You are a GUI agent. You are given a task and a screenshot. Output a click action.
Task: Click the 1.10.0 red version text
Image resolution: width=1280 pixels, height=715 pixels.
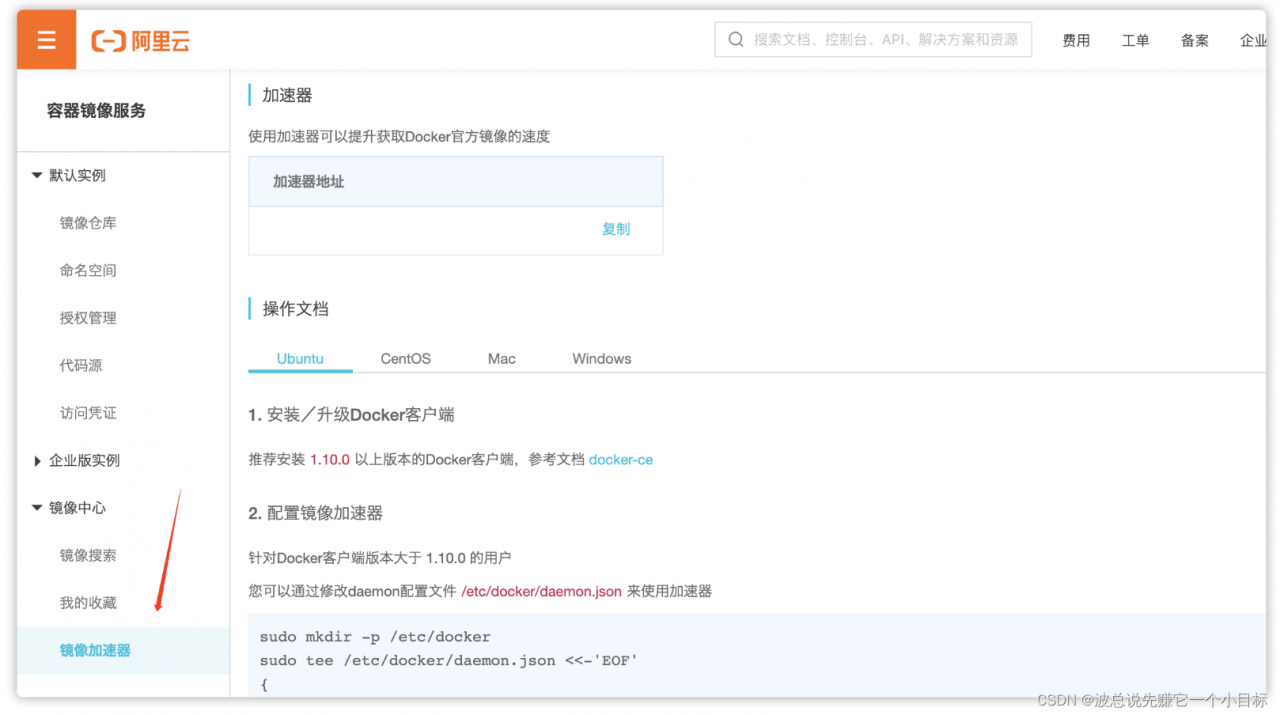[330, 460]
